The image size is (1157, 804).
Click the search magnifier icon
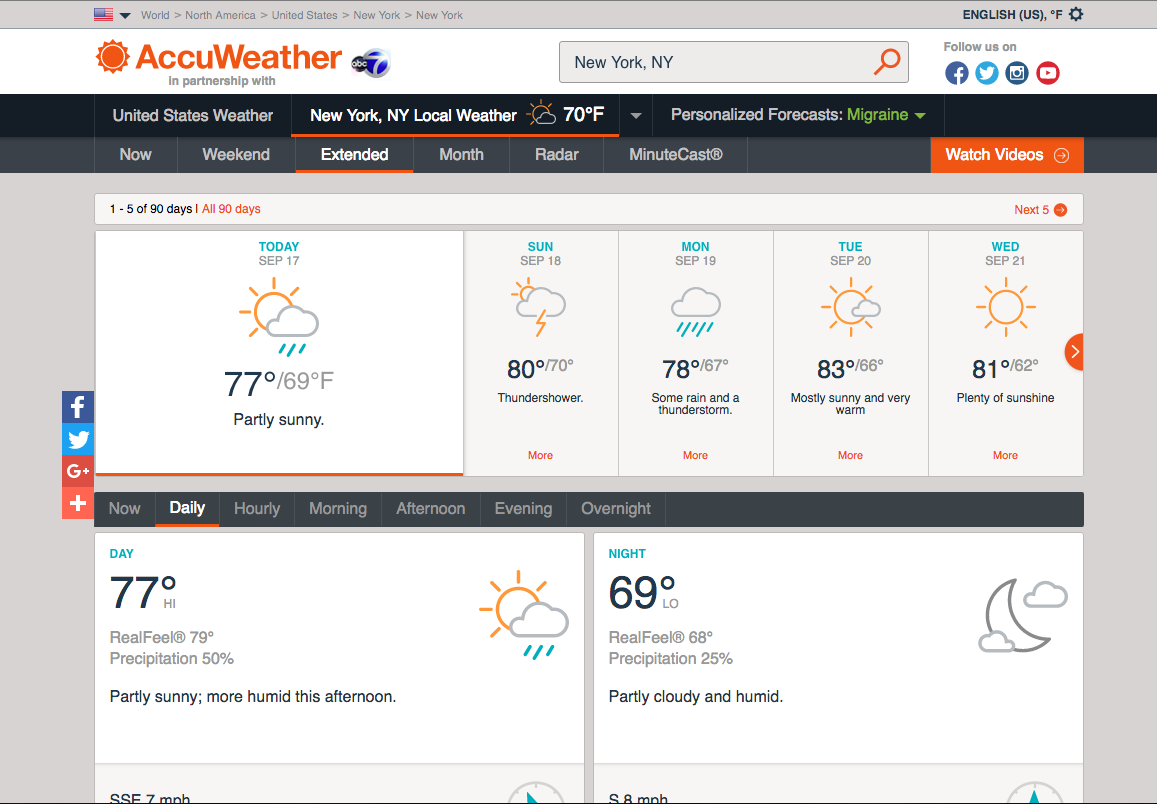point(886,61)
